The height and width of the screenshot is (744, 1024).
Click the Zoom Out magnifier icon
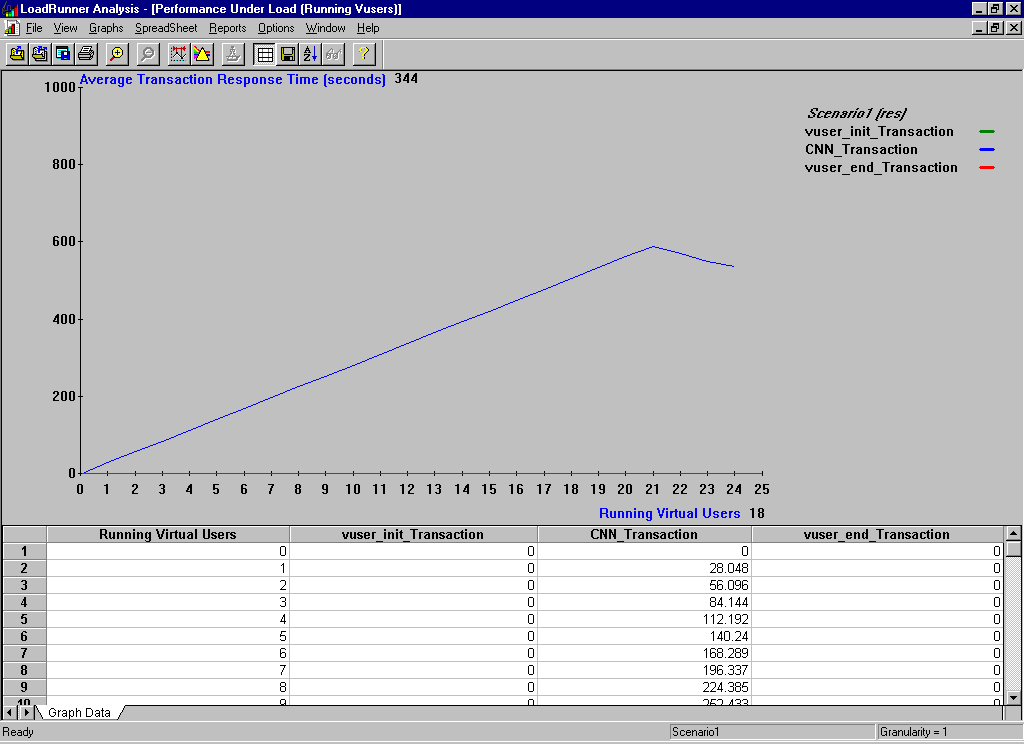coord(147,54)
